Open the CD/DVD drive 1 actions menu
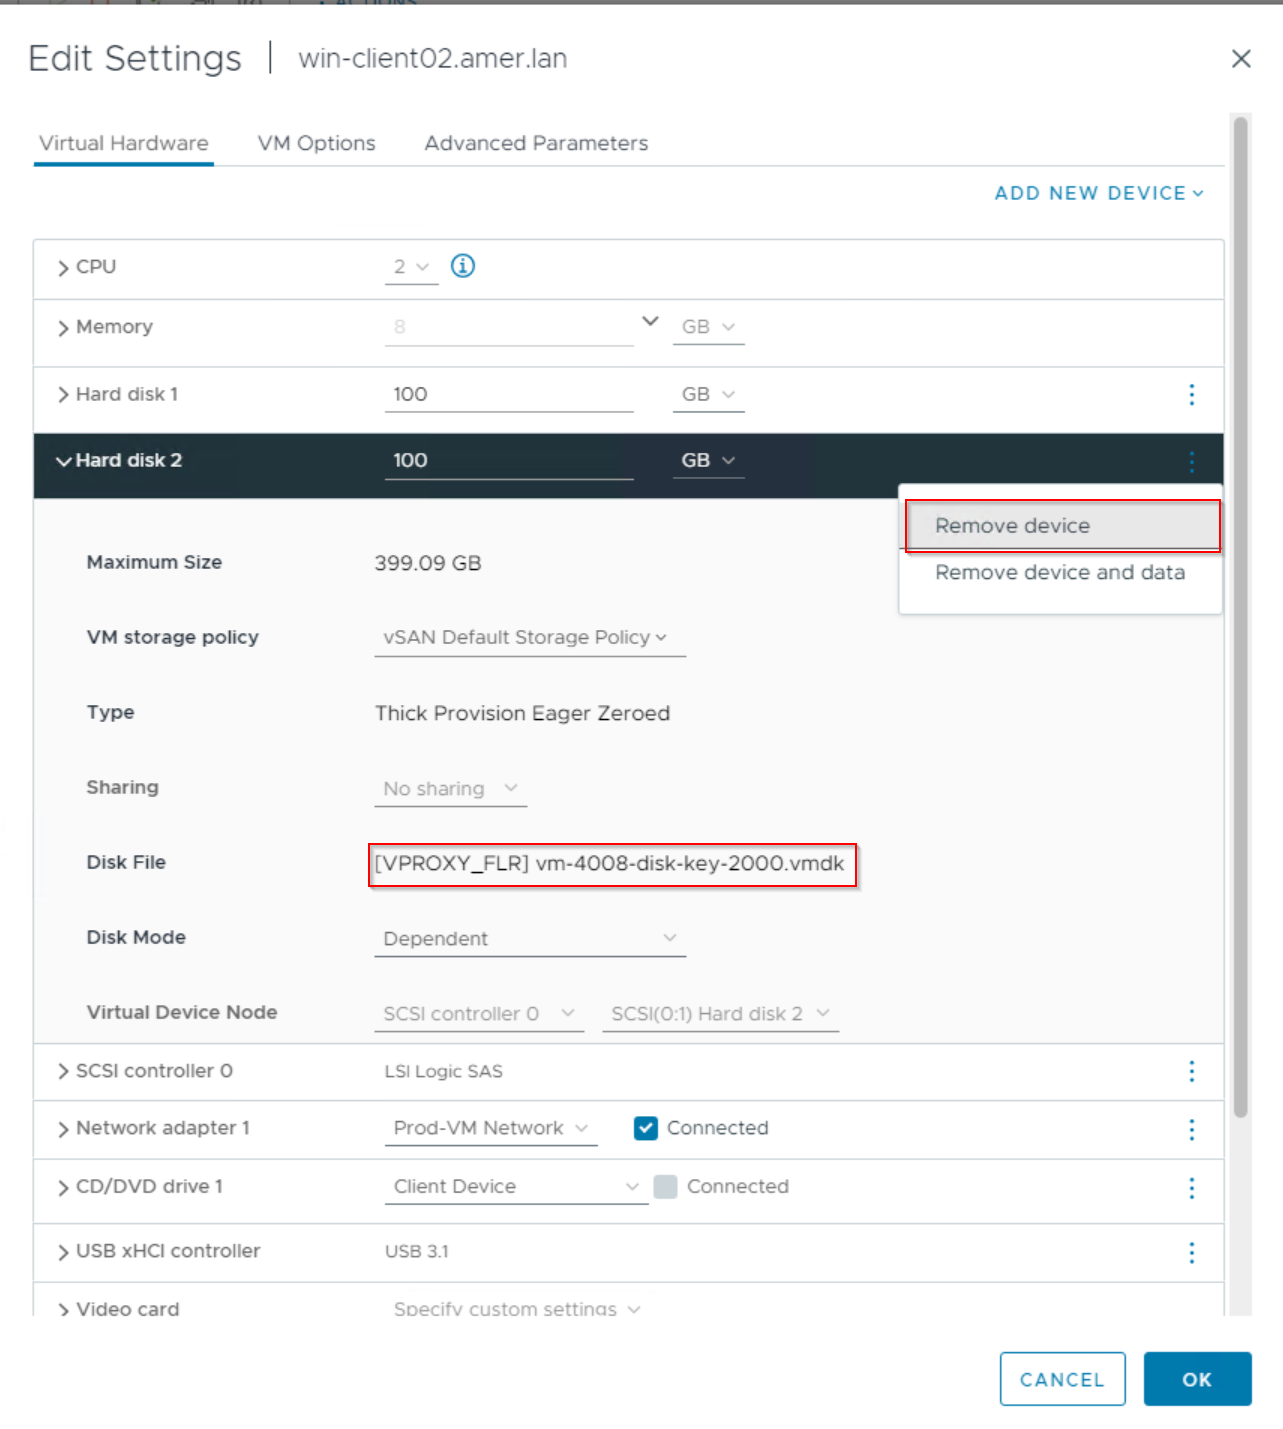The height and width of the screenshot is (1429, 1283). coord(1191,1188)
